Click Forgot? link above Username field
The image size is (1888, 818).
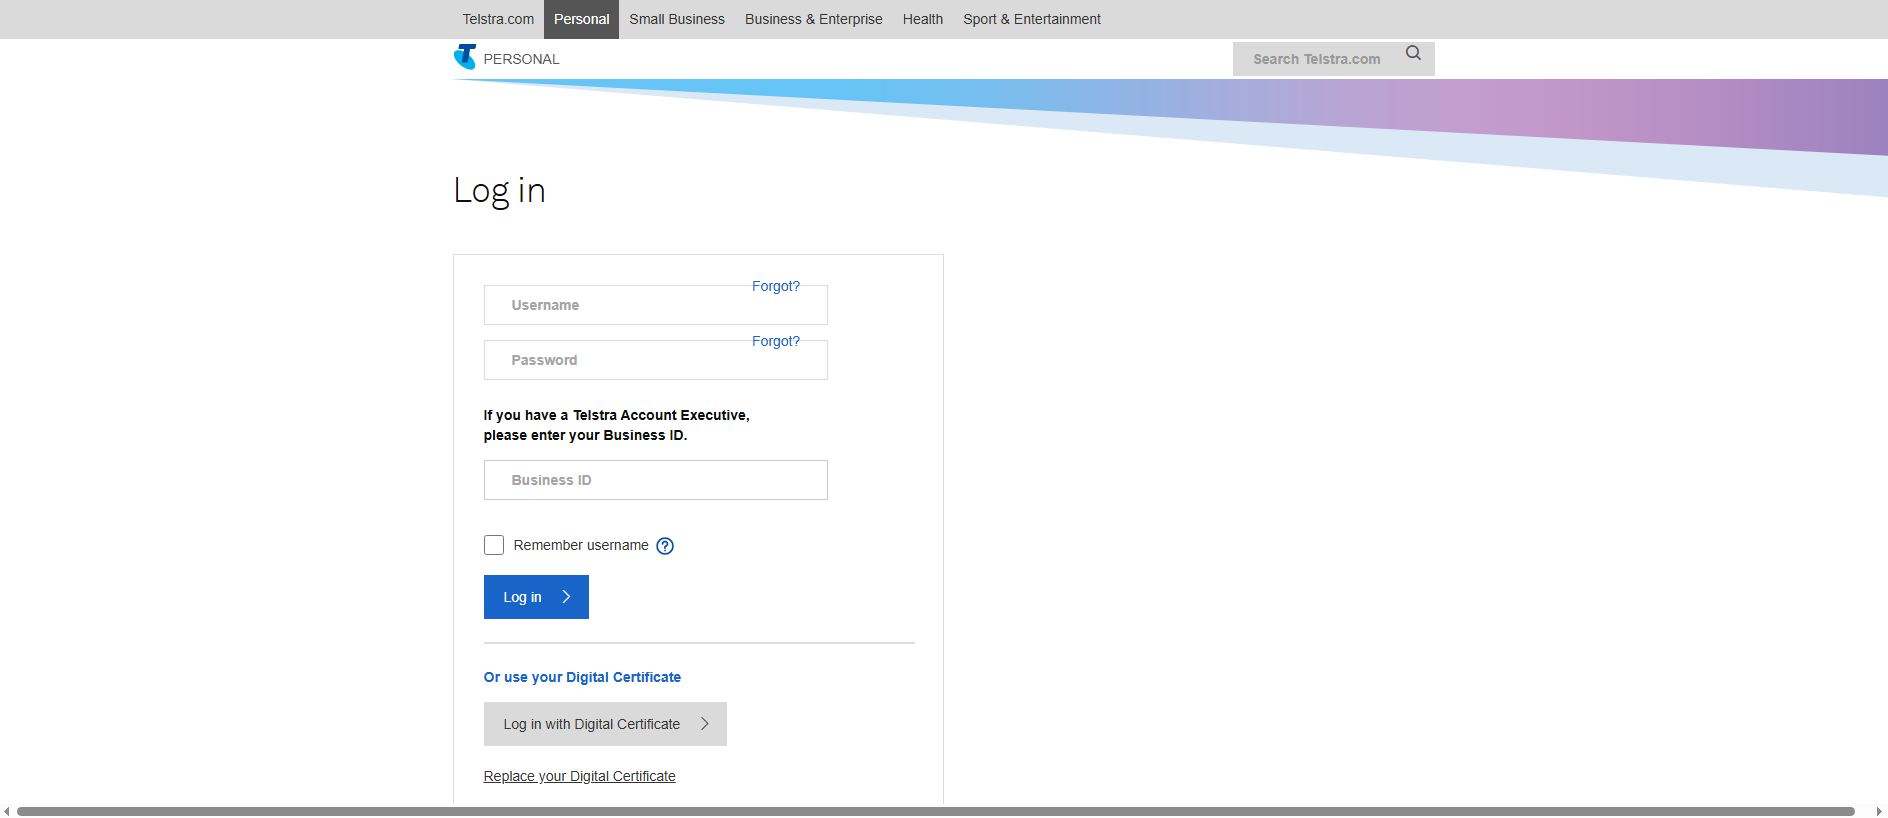pos(776,286)
